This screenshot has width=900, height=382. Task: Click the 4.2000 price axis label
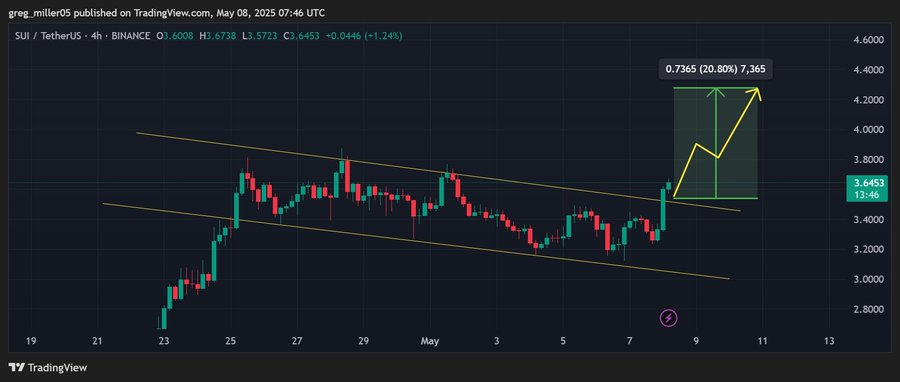coord(868,100)
